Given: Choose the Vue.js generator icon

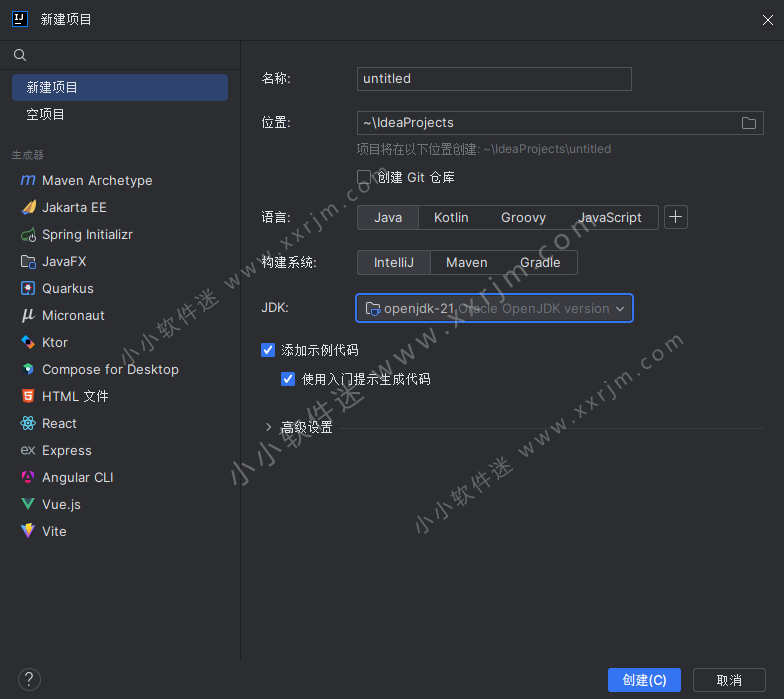Looking at the screenshot, I should (28, 505).
